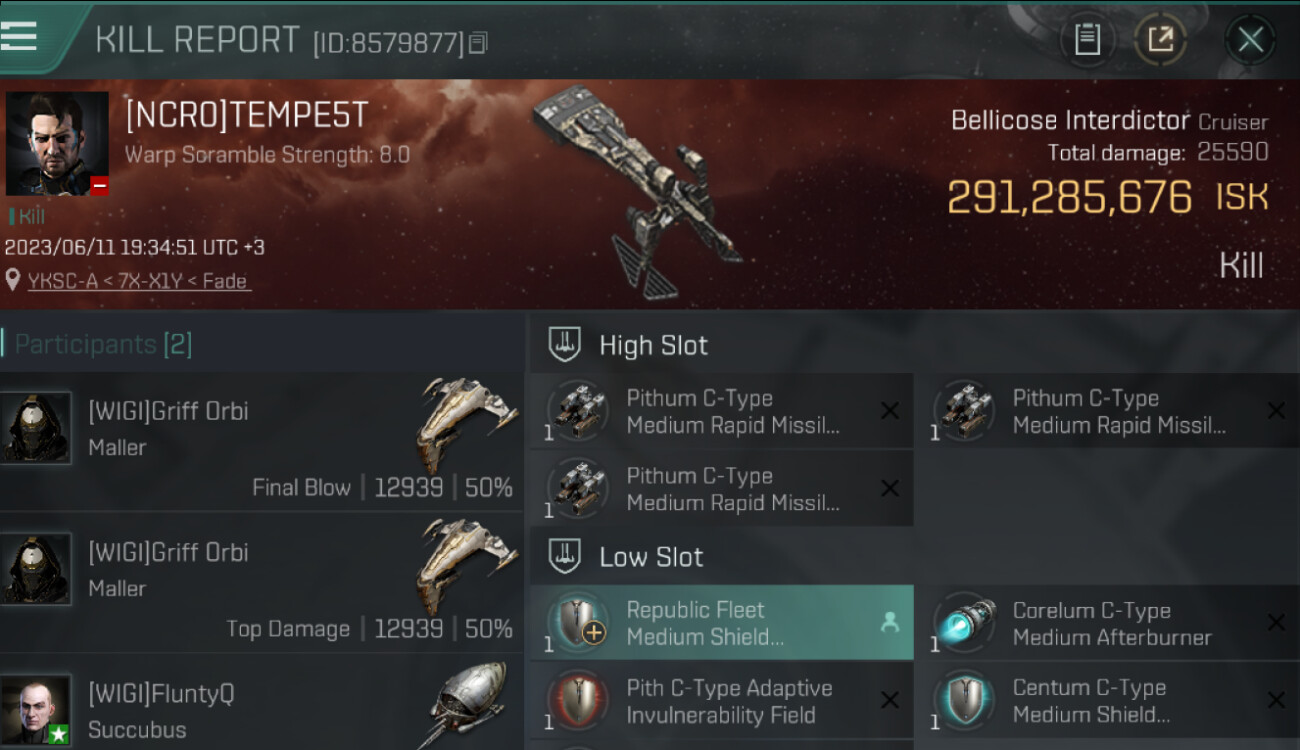Dismiss the Pith C-Type Invulnerability Field row
The height and width of the screenshot is (750, 1300).
click(x=889, y=701)
